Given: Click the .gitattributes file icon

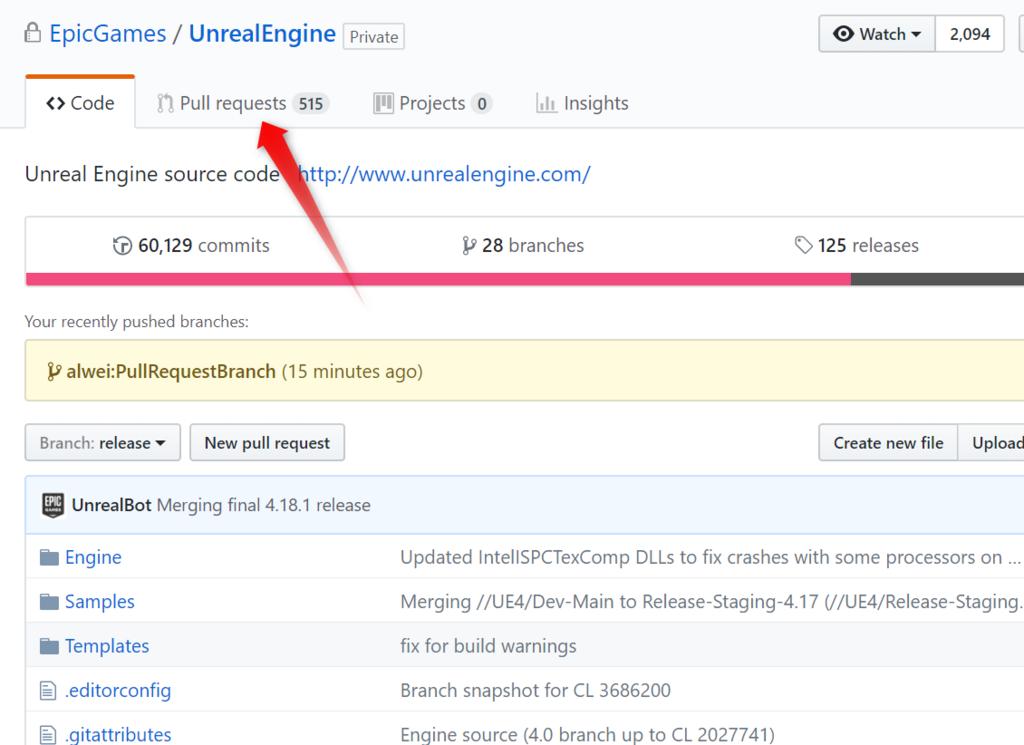Looking at the screenshot, I should pos(48,735).
